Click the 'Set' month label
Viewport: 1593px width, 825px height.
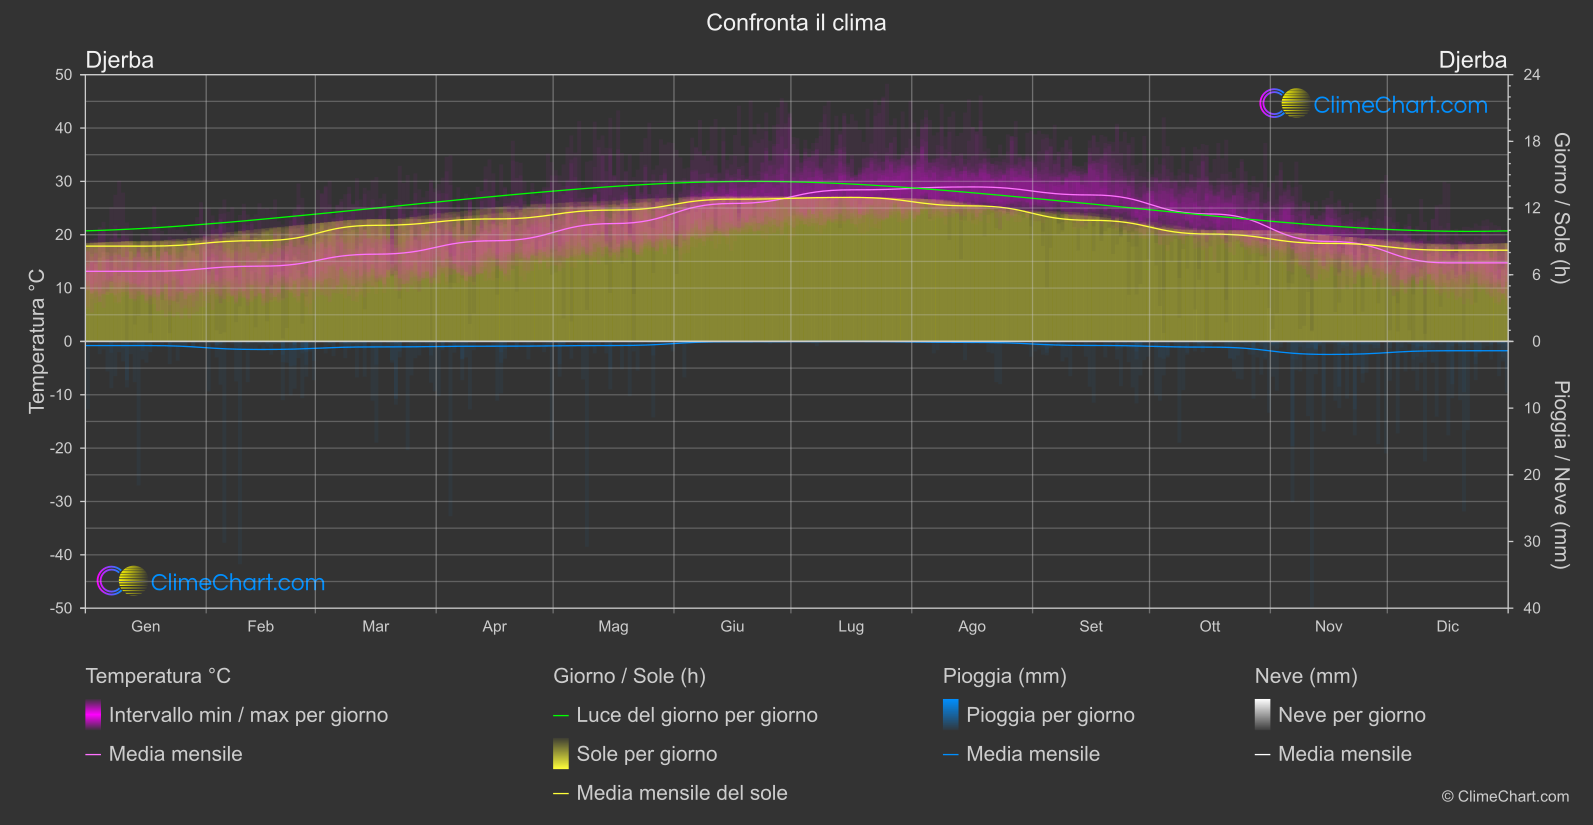click(x=1091, y=626)
